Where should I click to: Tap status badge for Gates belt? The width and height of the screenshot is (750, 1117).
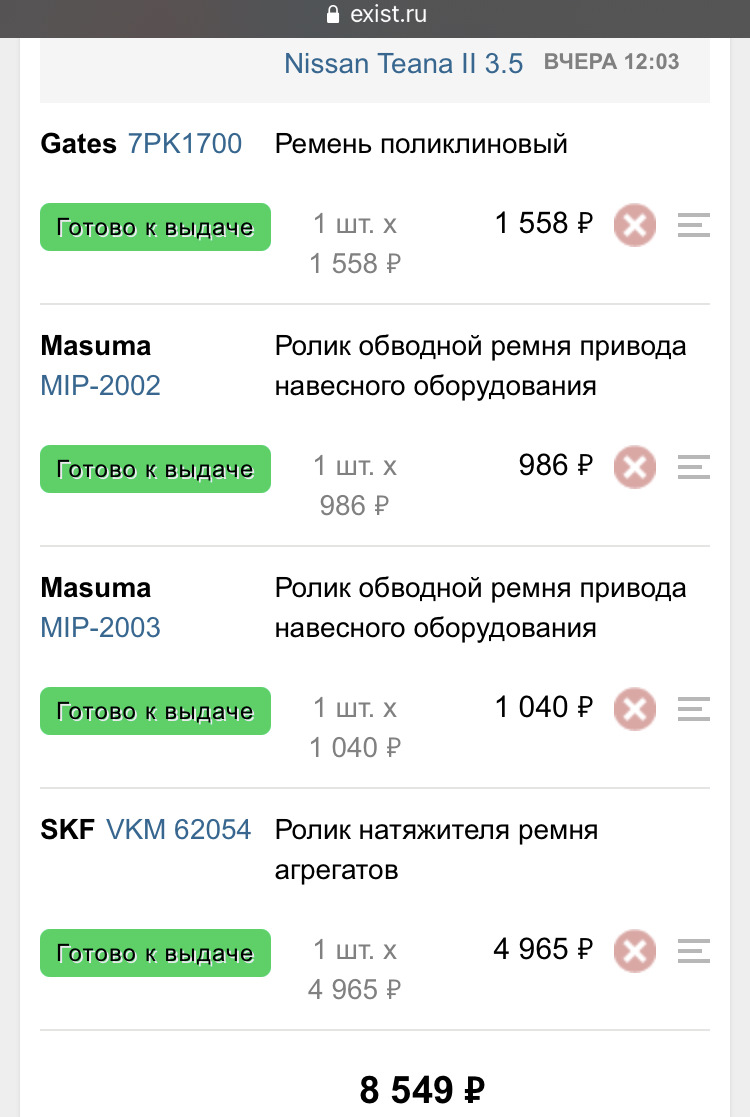[155, 227]
